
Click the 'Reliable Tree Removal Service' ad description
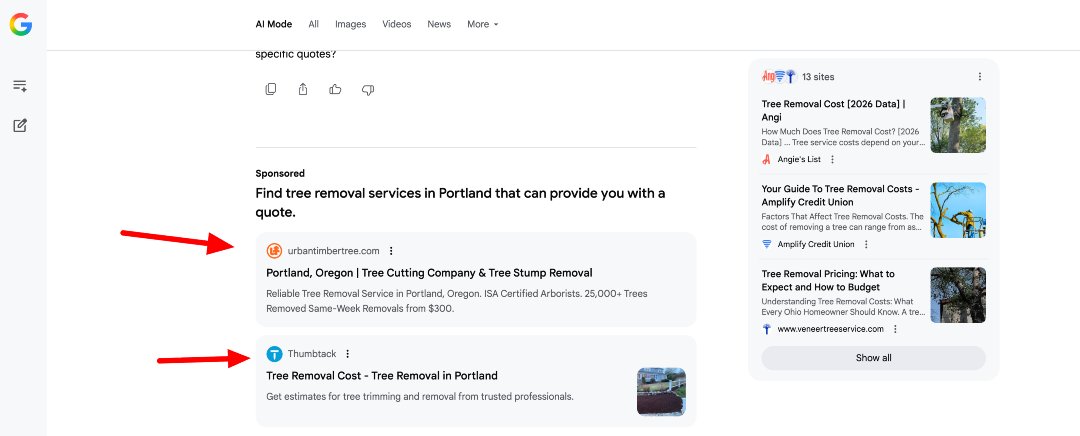[x=457, y=301]
